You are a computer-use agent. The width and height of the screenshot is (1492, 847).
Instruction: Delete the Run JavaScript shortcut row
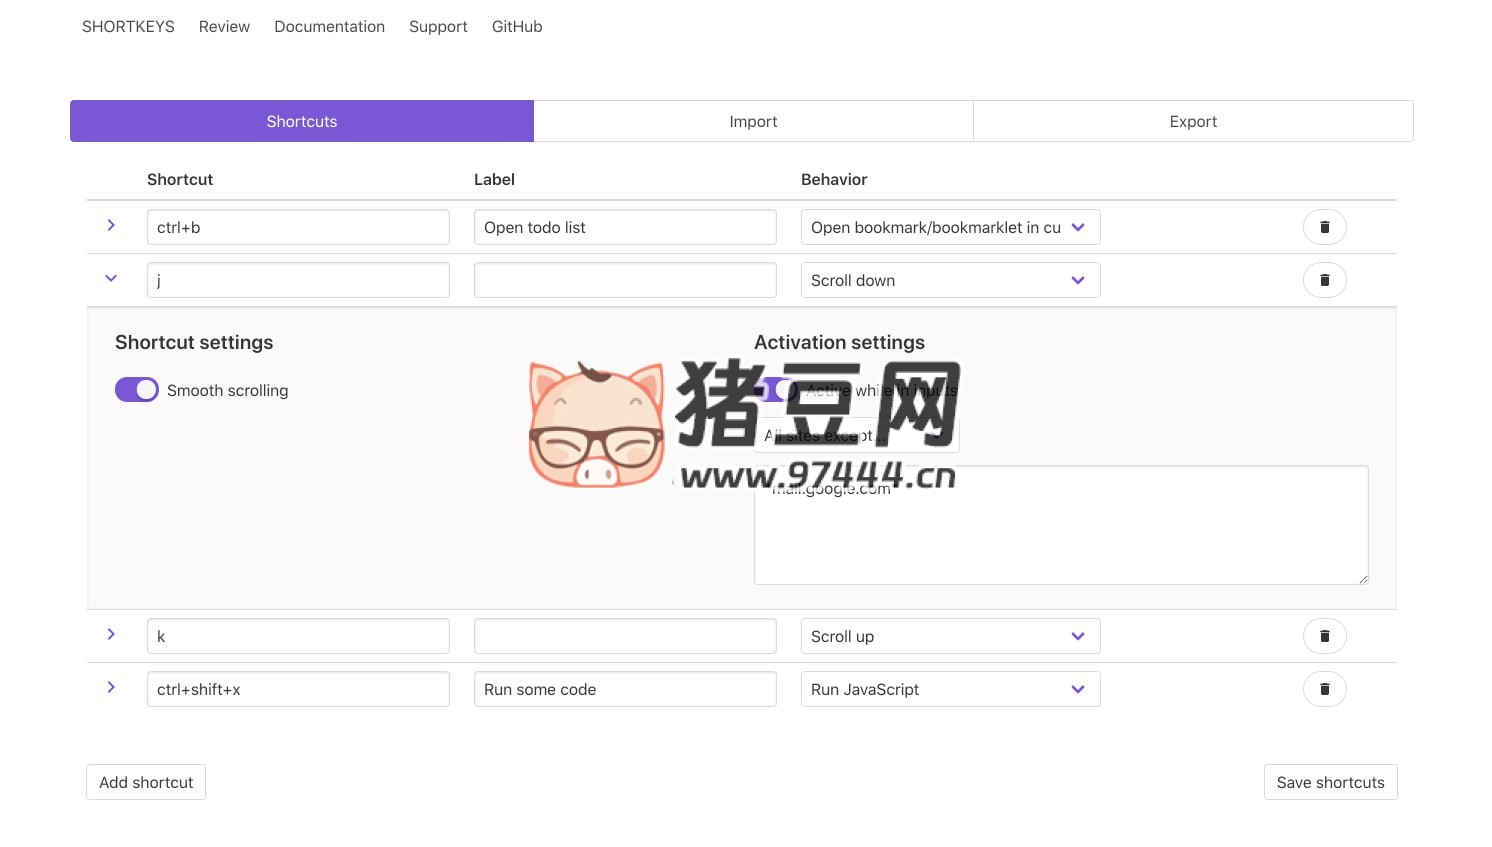click(1324, 689)
